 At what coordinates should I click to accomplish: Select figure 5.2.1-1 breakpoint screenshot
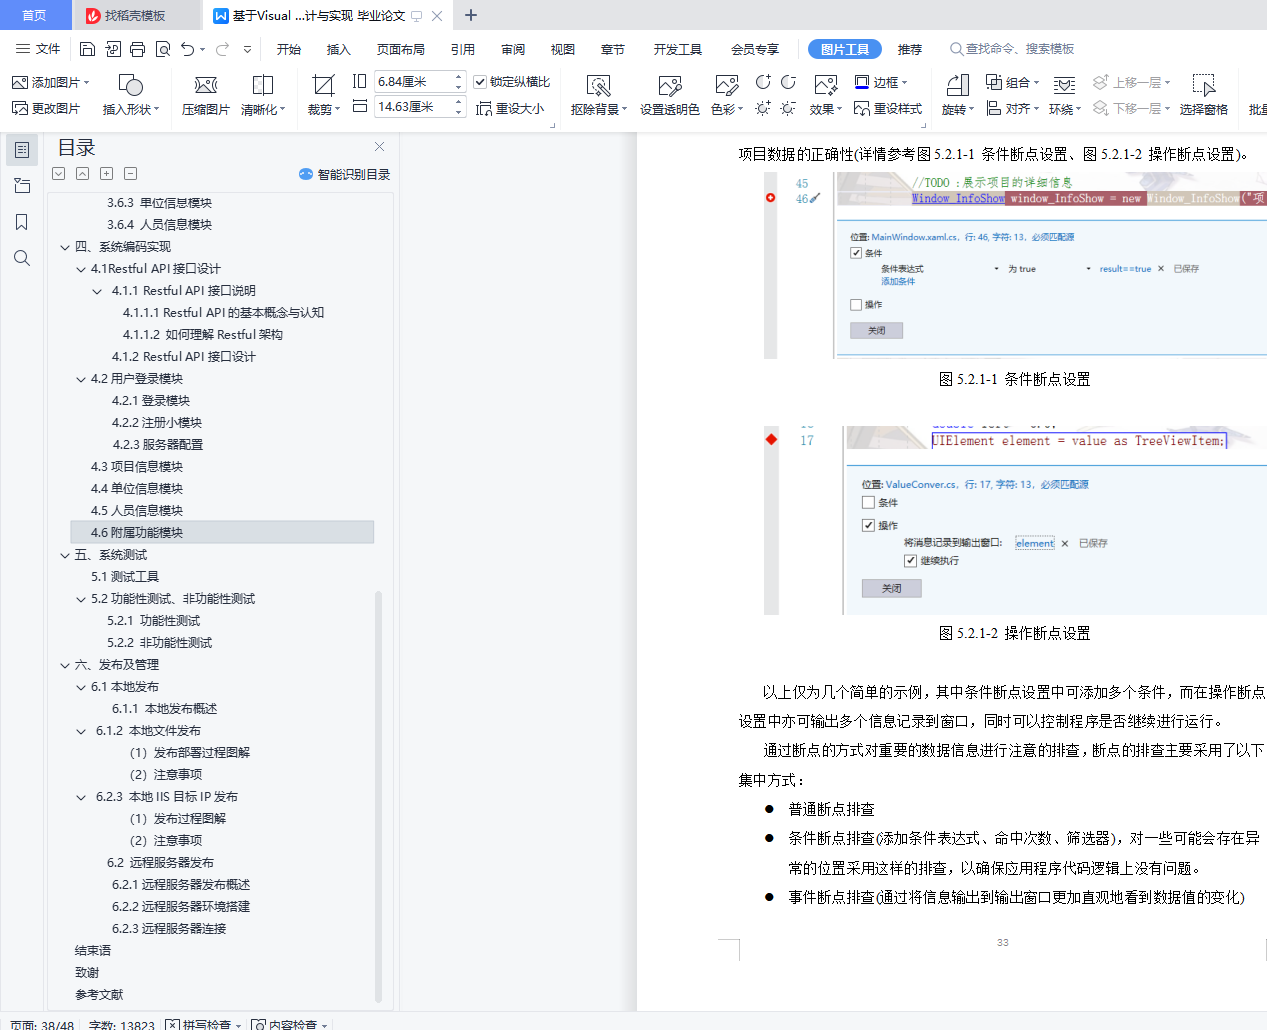[x=1015, y=265]
